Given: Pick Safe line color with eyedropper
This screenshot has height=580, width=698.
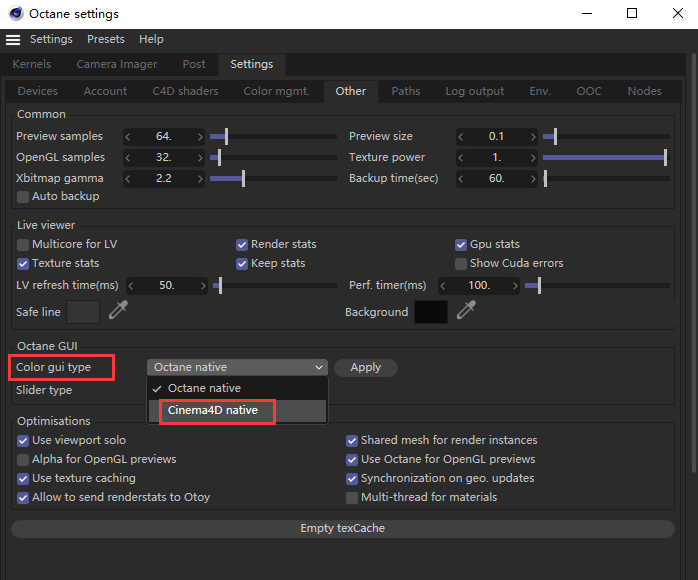Looking at the screenshot, I should (118, 310).
